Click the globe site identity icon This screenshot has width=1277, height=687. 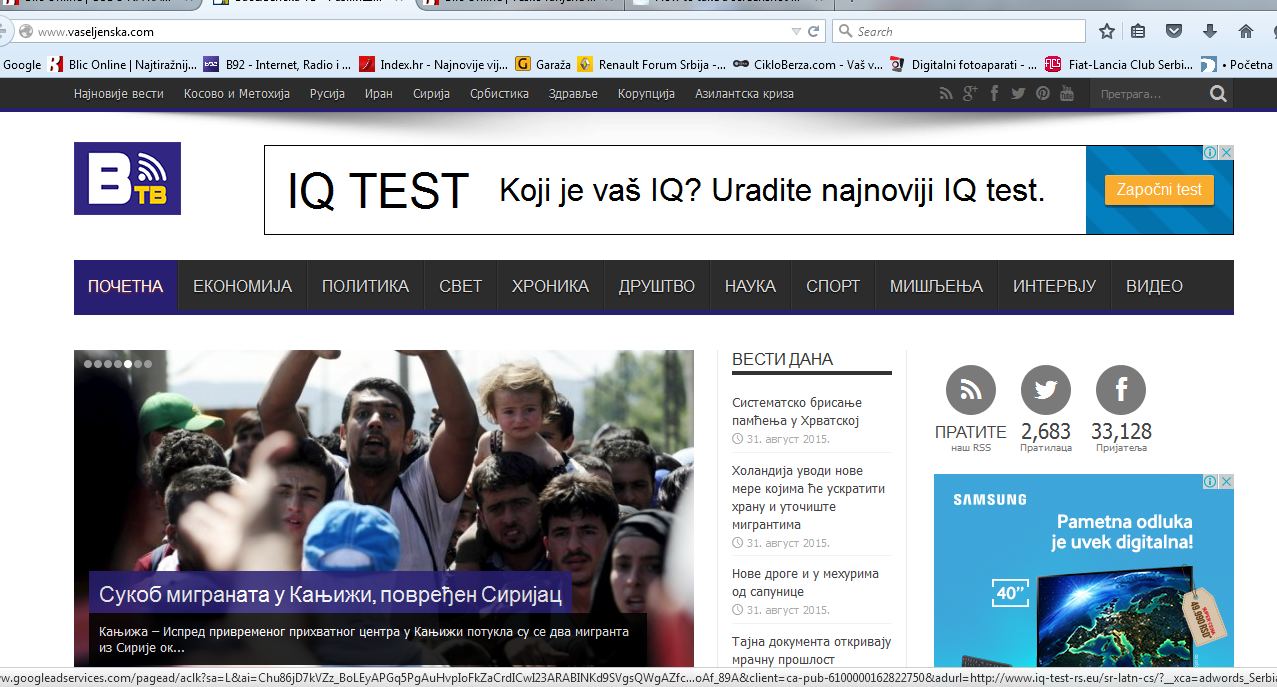26,31
